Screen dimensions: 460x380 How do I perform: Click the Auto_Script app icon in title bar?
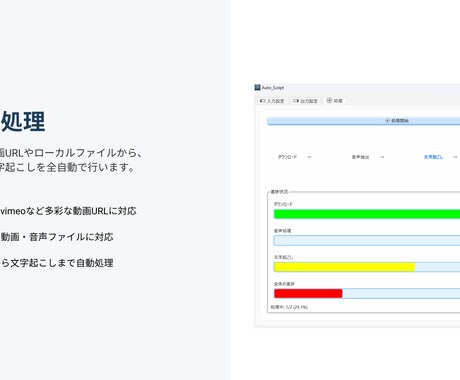point(257,88)
